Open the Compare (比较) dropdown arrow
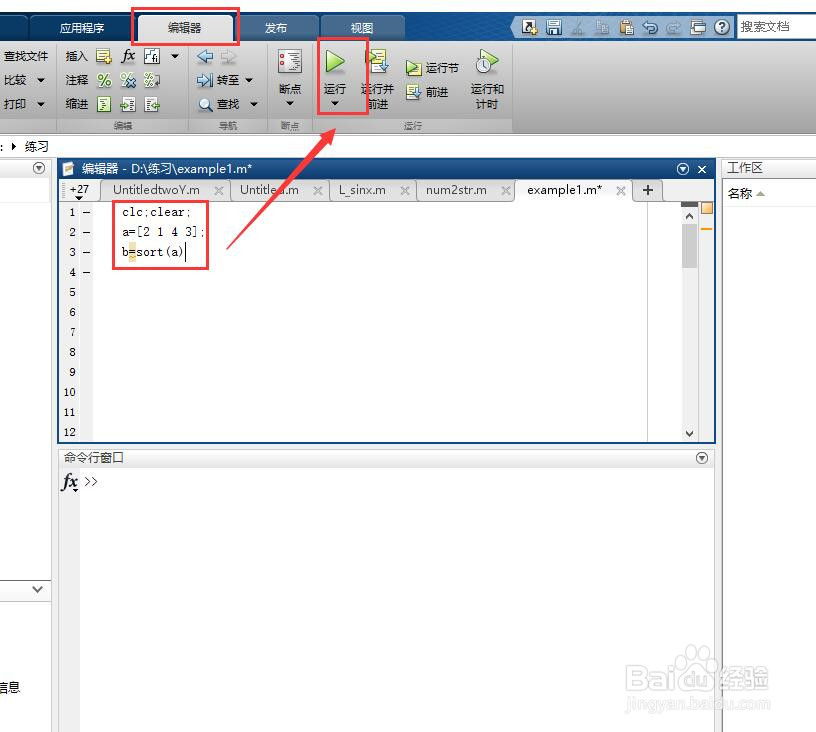 41,80
